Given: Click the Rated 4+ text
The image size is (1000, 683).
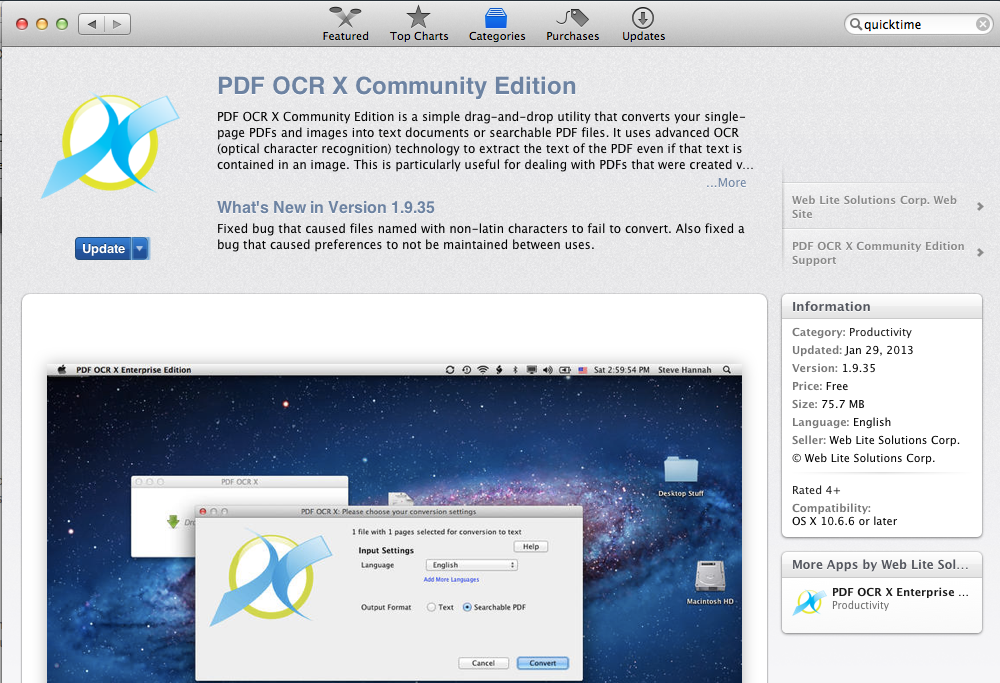Looking at the screenshot, I should click(x=816, y=490).
